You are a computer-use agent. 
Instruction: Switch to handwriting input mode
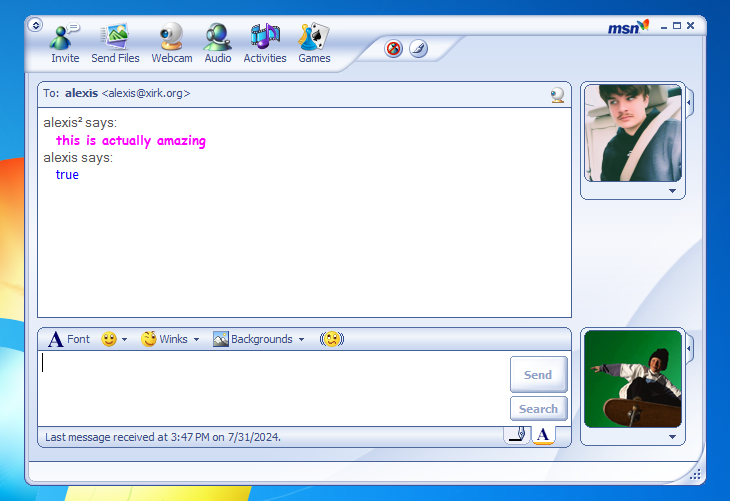(x=516, y=434)
